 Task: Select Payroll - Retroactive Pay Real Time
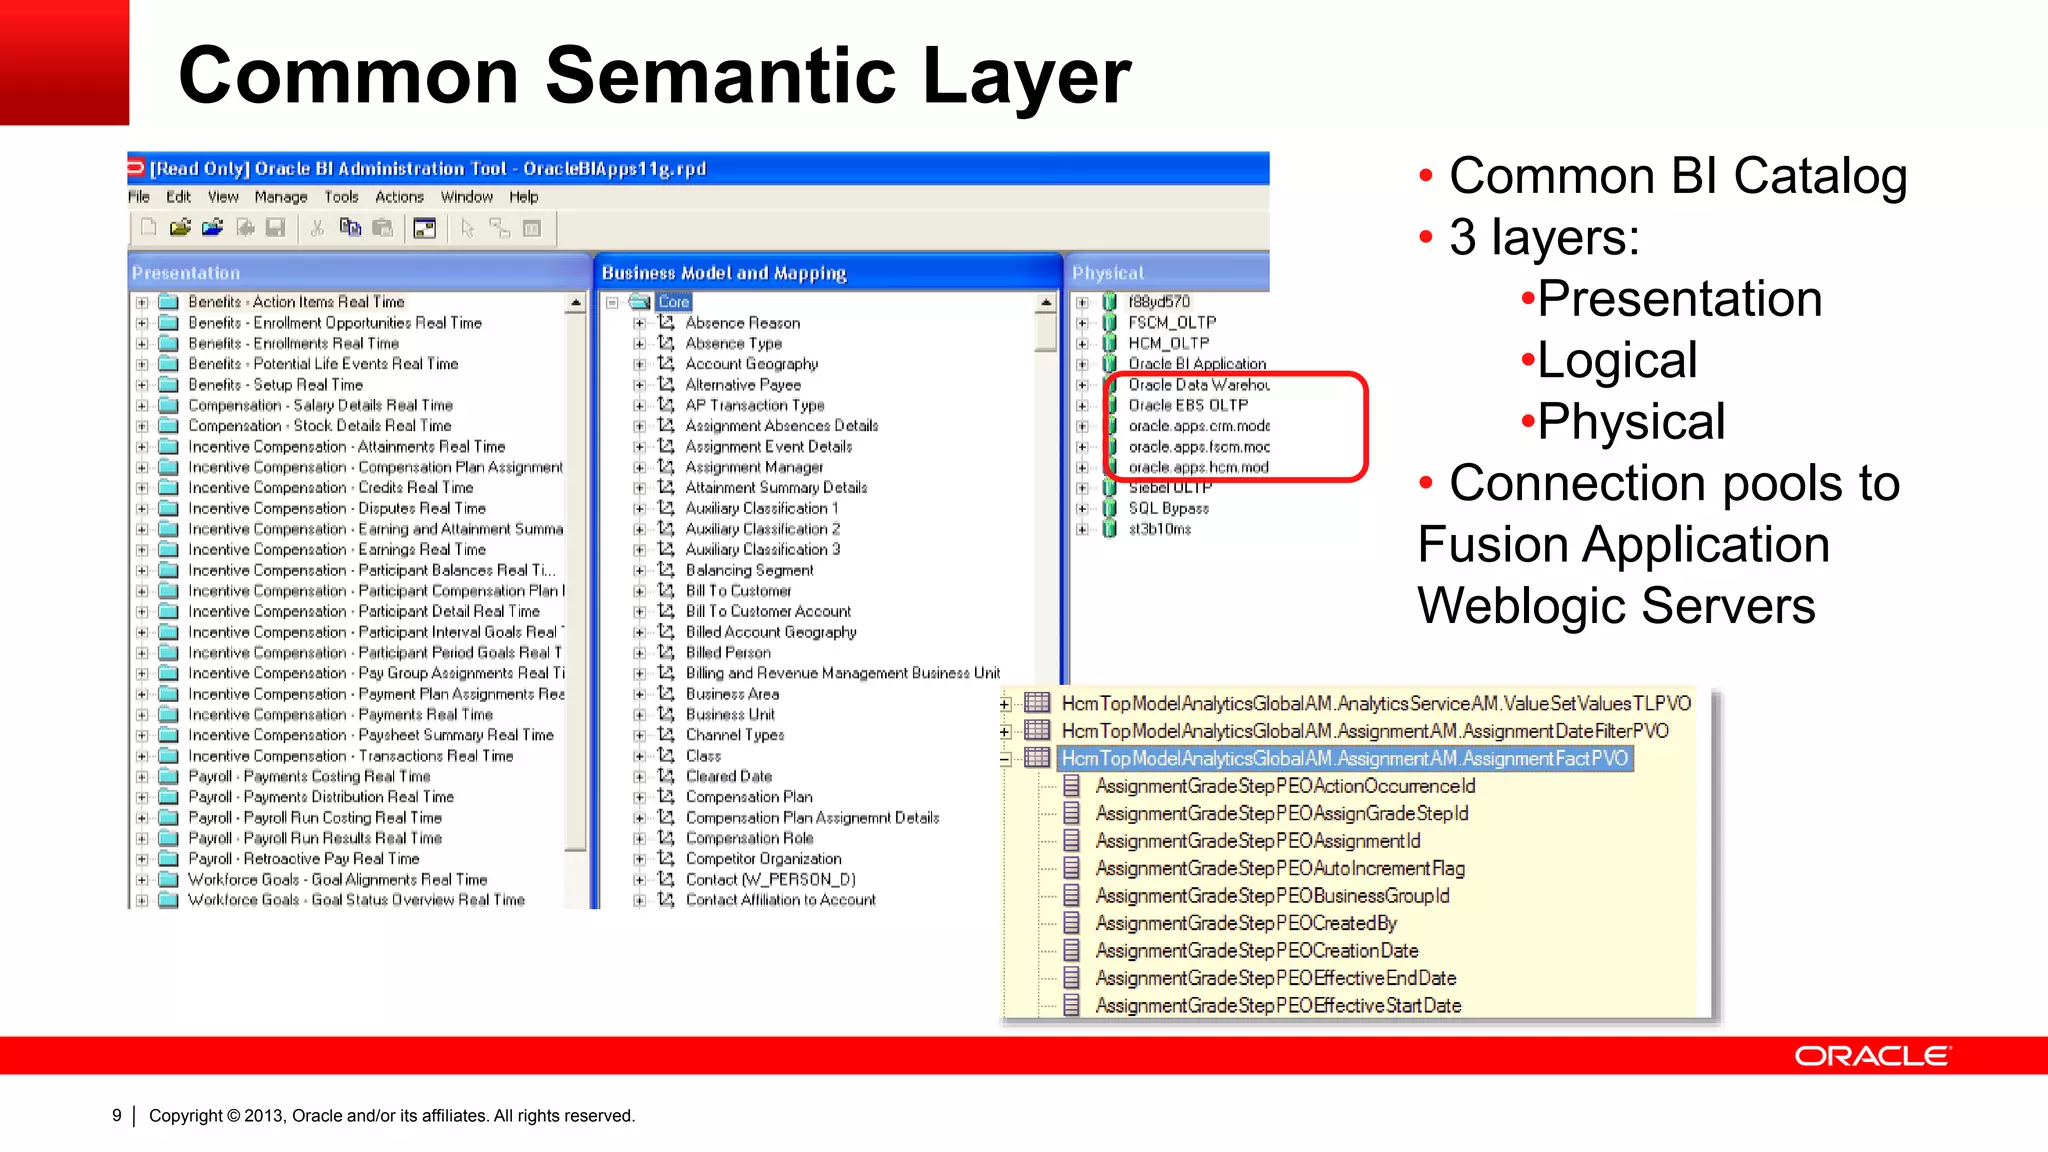tap(304, 859)
